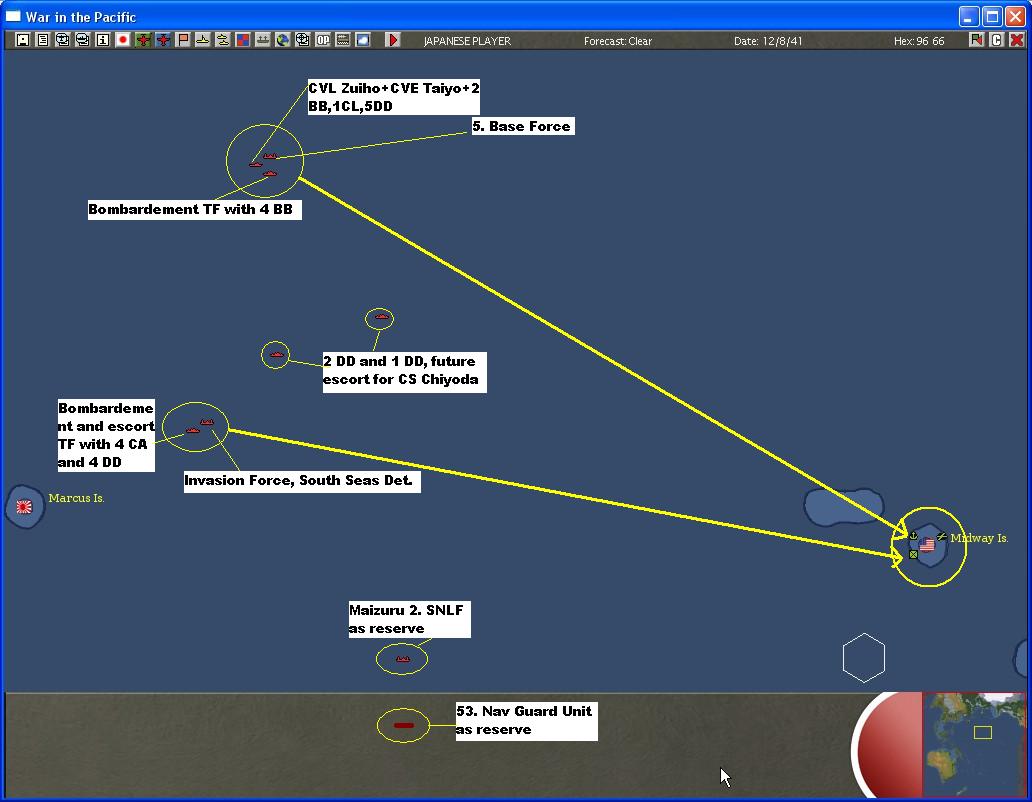Click the 'JAPANESE PLAYER' status text
This screenshot has width=1032, height=802.
pyautogui.click(x=467, y=41)
